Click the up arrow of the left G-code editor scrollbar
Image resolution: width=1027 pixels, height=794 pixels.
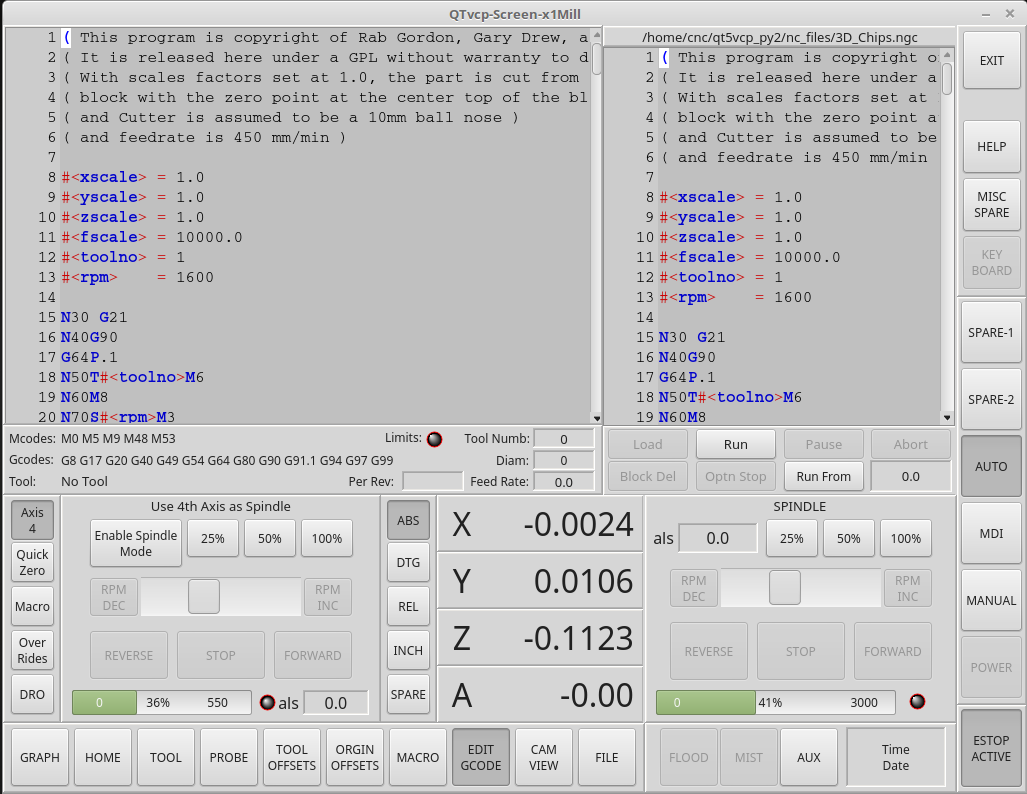coord(597,36)
